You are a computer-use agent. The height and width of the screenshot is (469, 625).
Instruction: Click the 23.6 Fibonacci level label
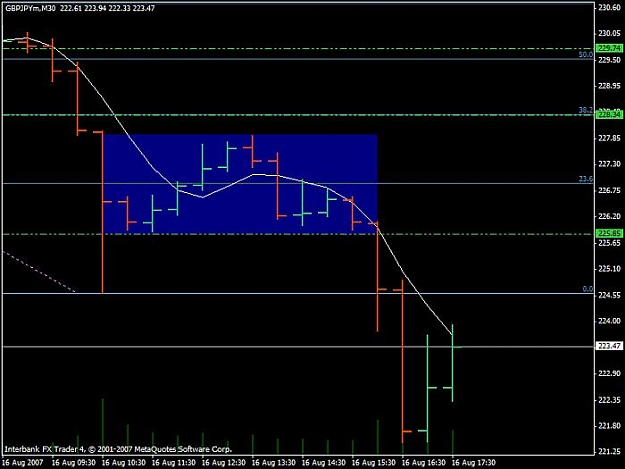pos(586,179)
